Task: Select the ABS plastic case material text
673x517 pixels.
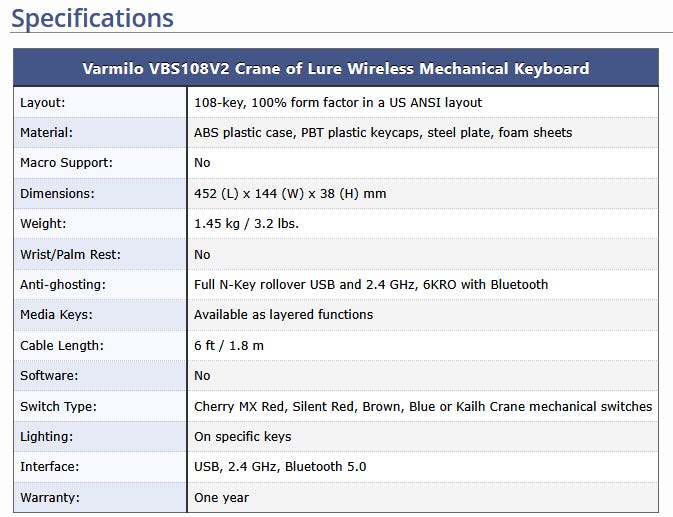Action: tap(383, 133)
